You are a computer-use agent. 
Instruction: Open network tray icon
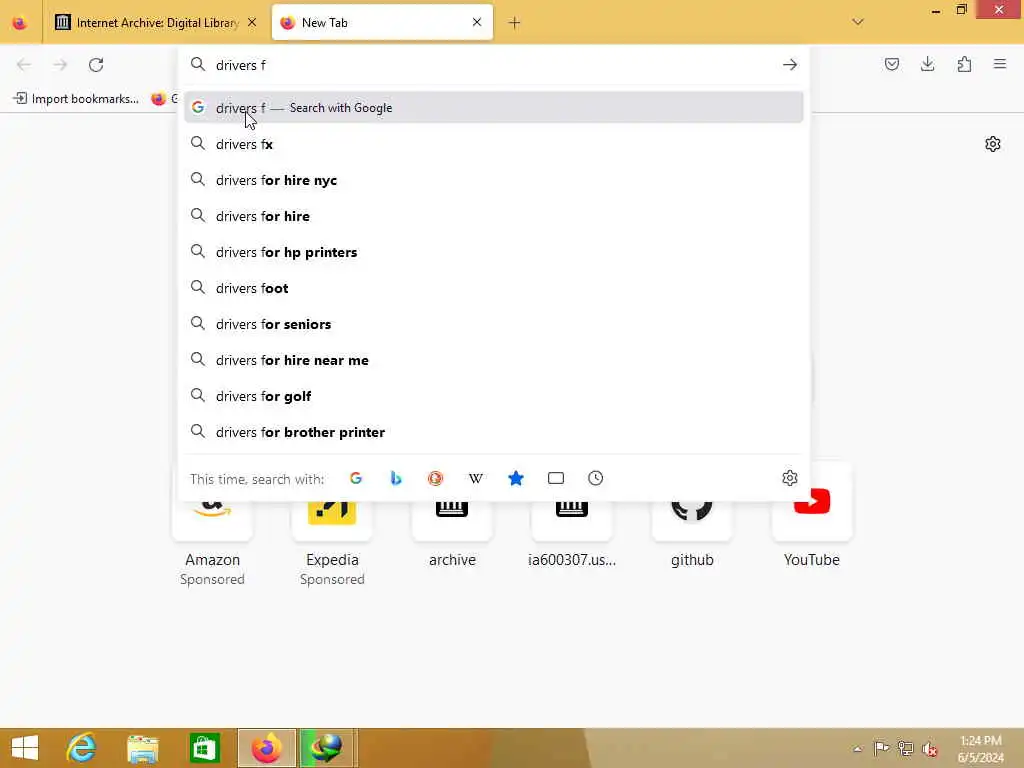point(905,748)
